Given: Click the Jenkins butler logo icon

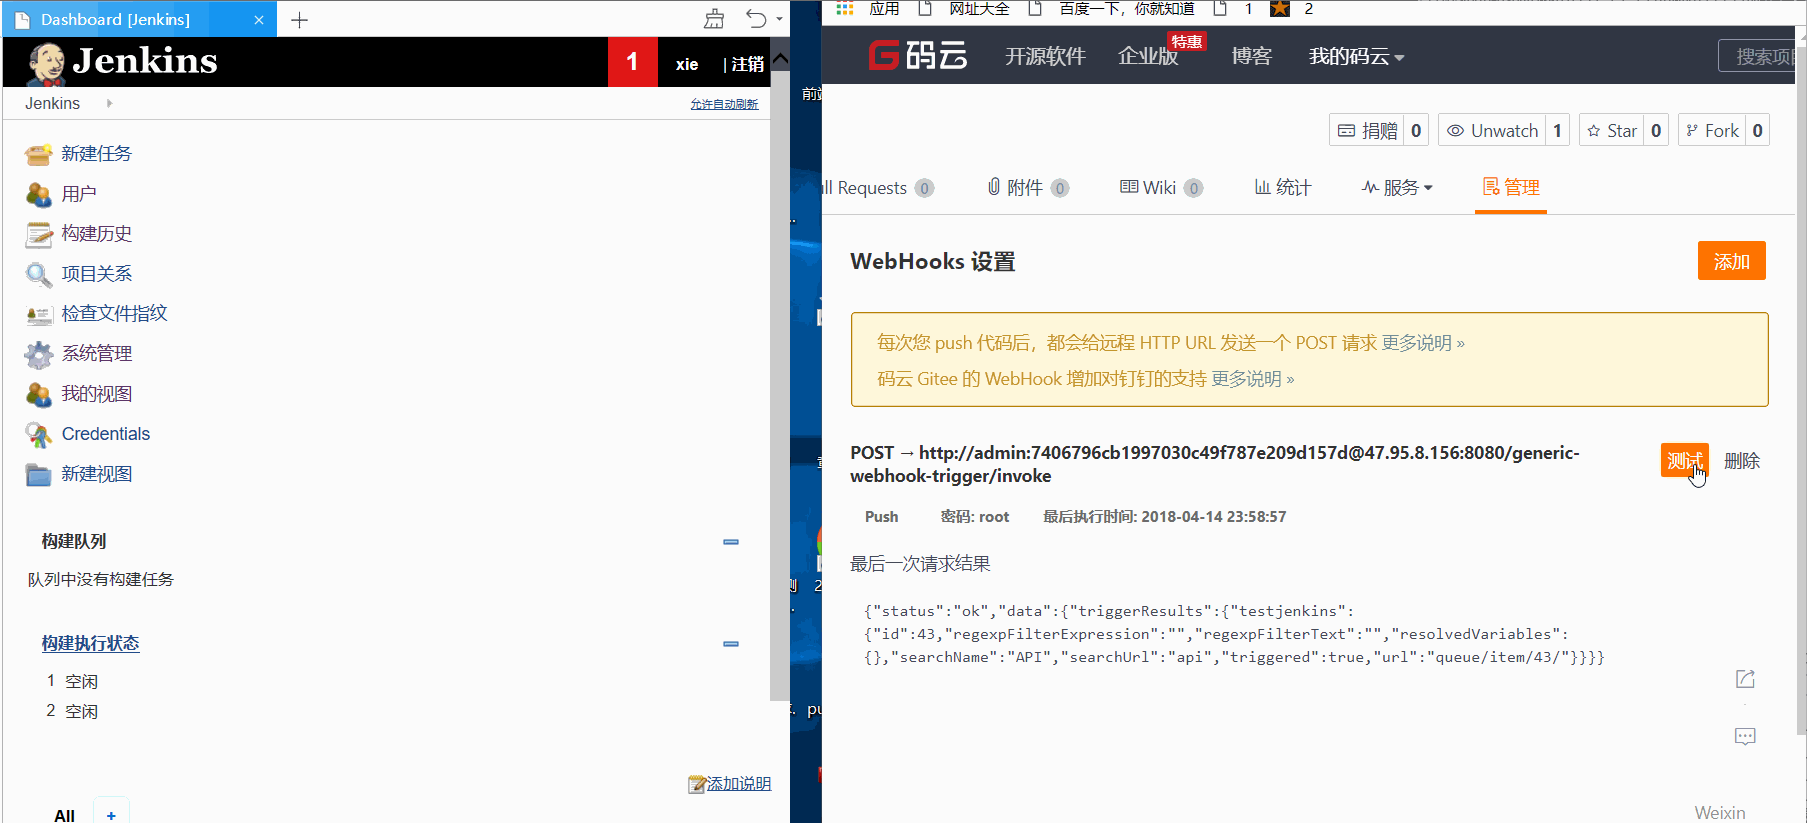Looking at the screenshot, I should tap(46, 63).
